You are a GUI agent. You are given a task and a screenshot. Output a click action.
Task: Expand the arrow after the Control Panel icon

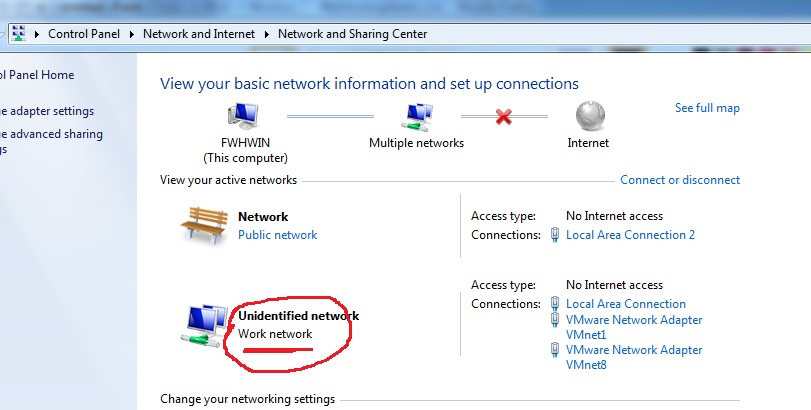click(x=37, y=34)
